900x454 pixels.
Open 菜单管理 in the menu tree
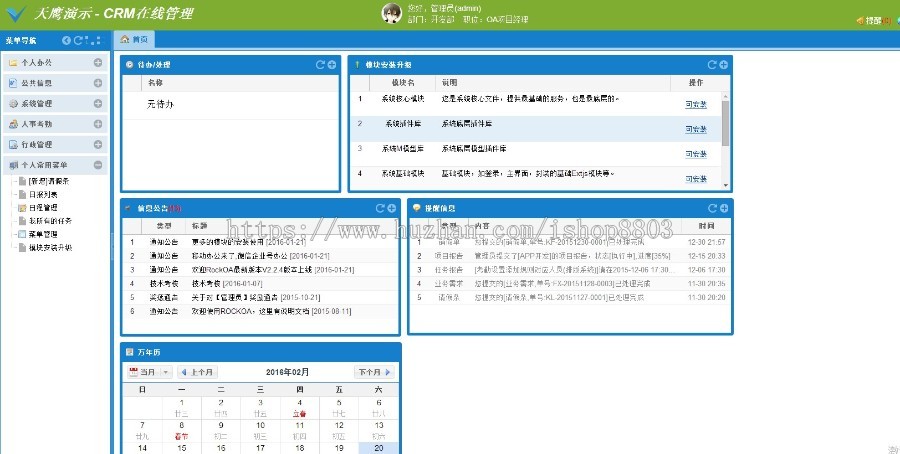click(43, 234)
